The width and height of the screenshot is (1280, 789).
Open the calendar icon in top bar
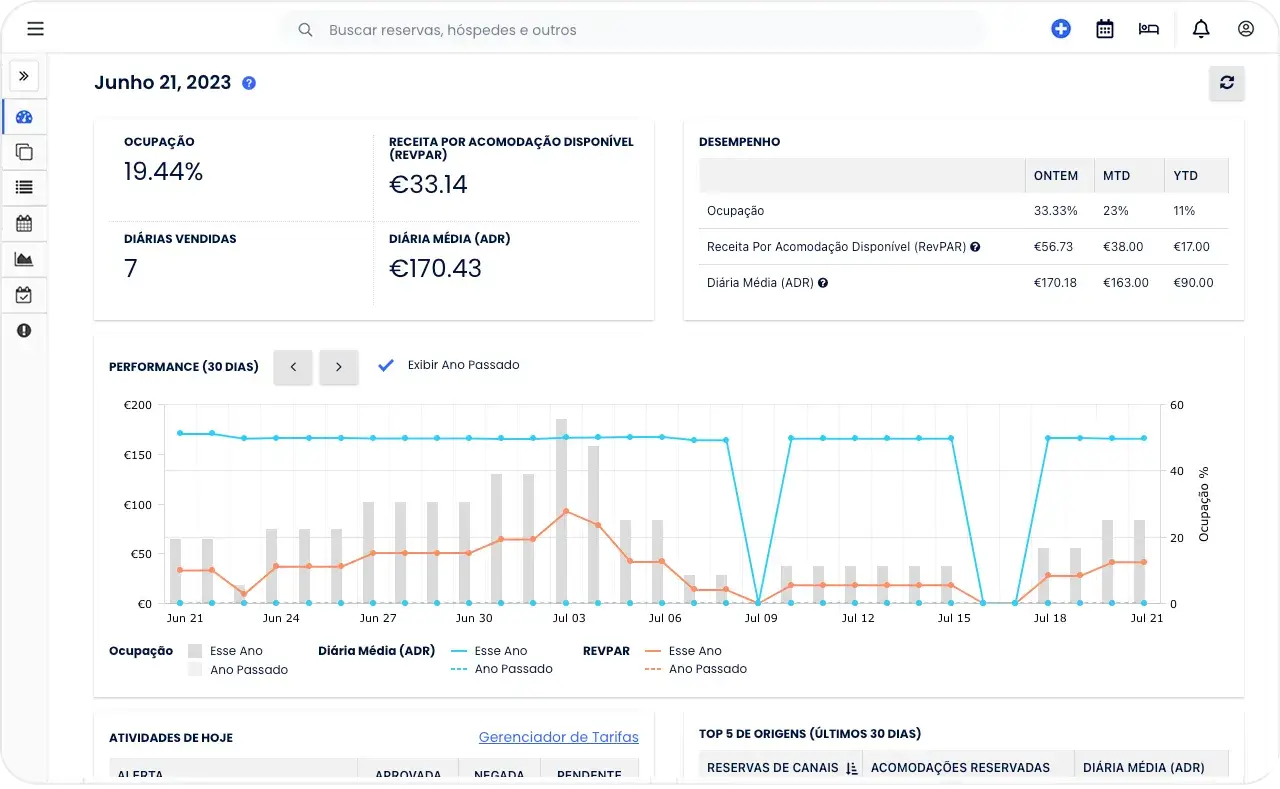pyautogui.click(x=1105, y=29)
